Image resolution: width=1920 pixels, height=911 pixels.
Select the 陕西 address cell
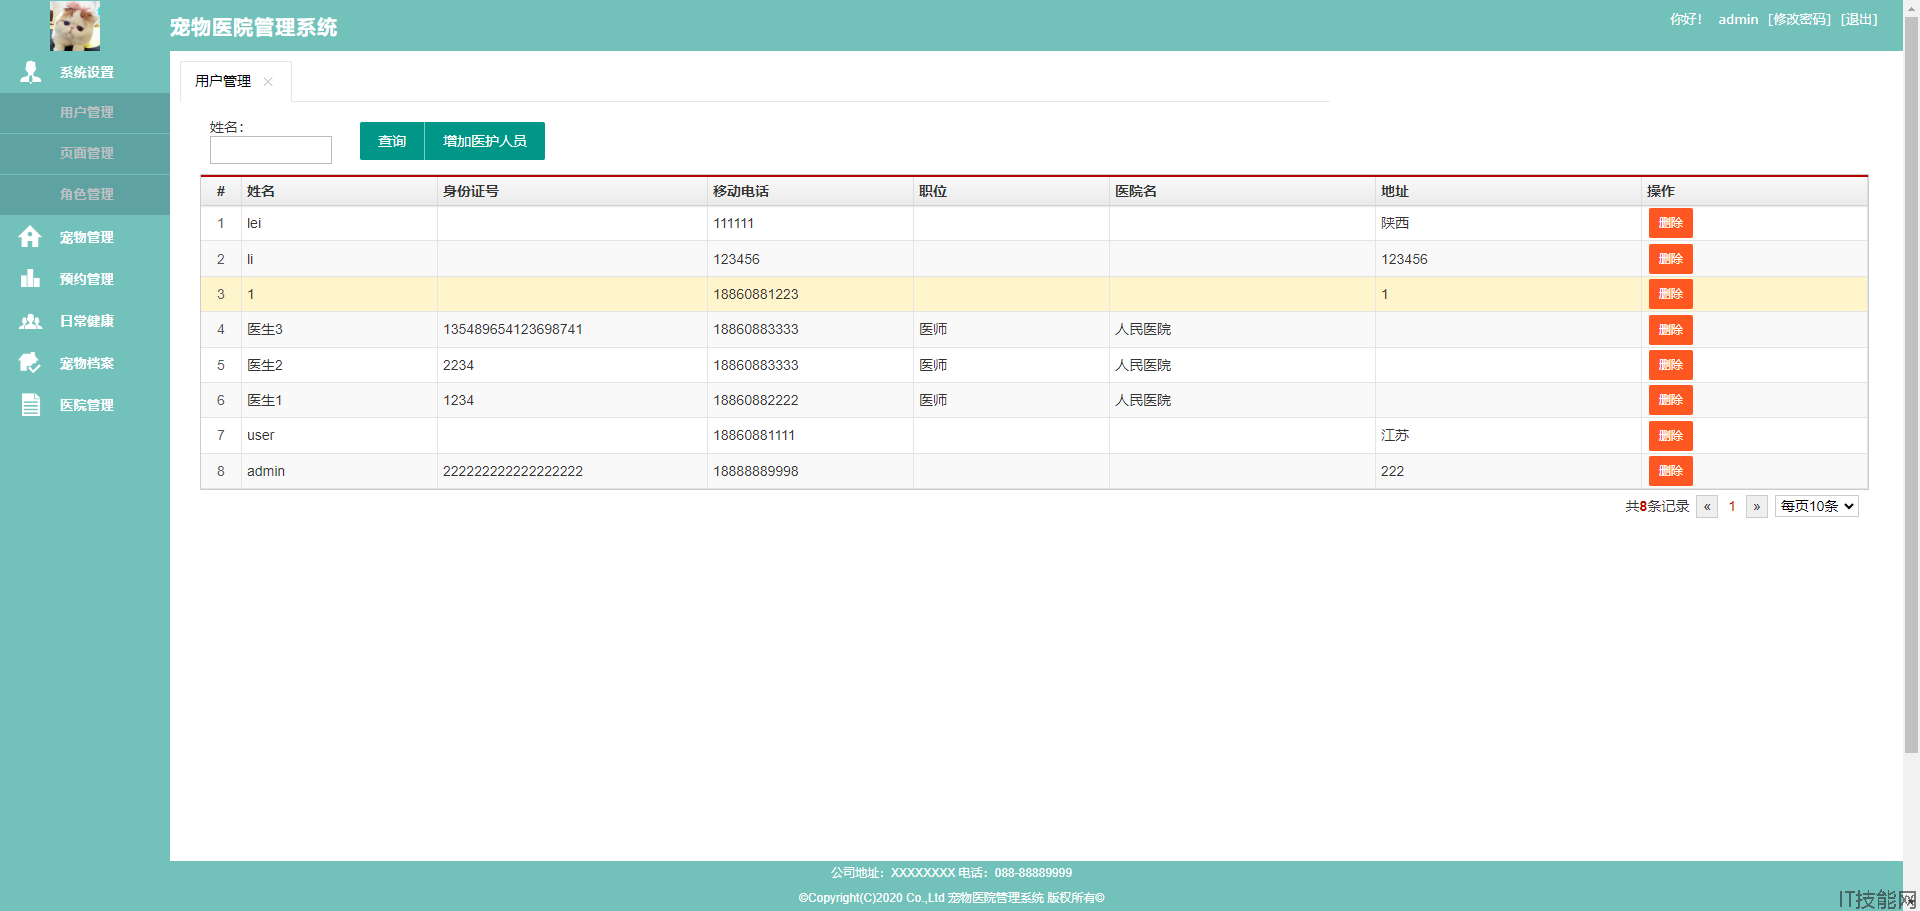[1508, 223]
